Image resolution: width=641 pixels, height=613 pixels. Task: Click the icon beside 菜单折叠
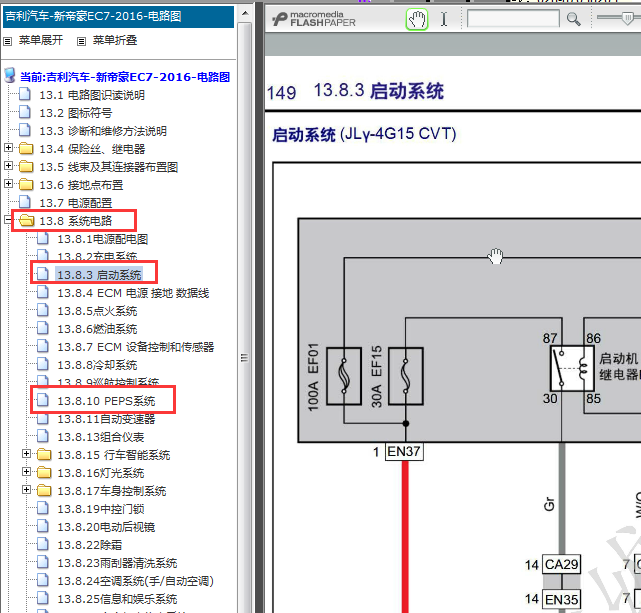82,41
